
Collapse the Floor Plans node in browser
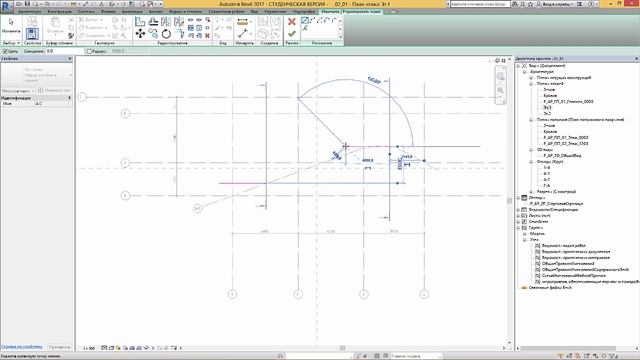tap(531, 84)
